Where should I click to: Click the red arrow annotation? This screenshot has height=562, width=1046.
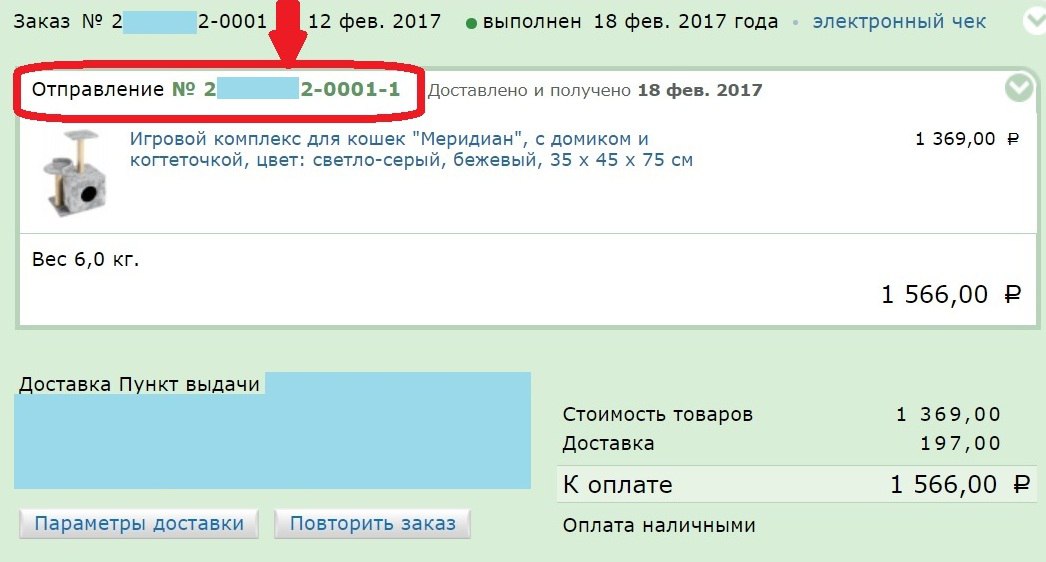(288, 32)
